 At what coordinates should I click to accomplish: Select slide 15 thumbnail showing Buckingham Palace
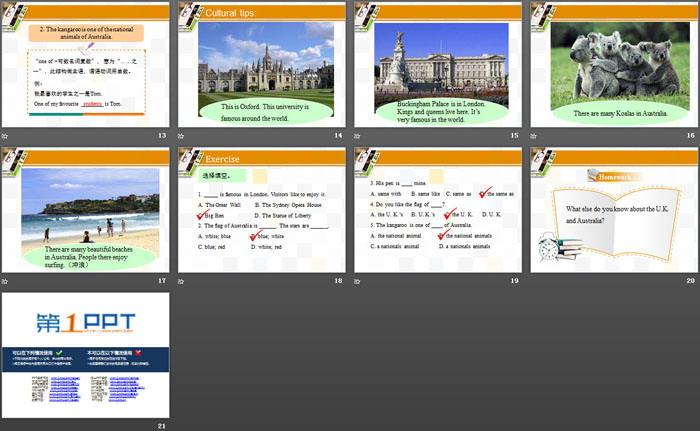[x=438, y=65]
